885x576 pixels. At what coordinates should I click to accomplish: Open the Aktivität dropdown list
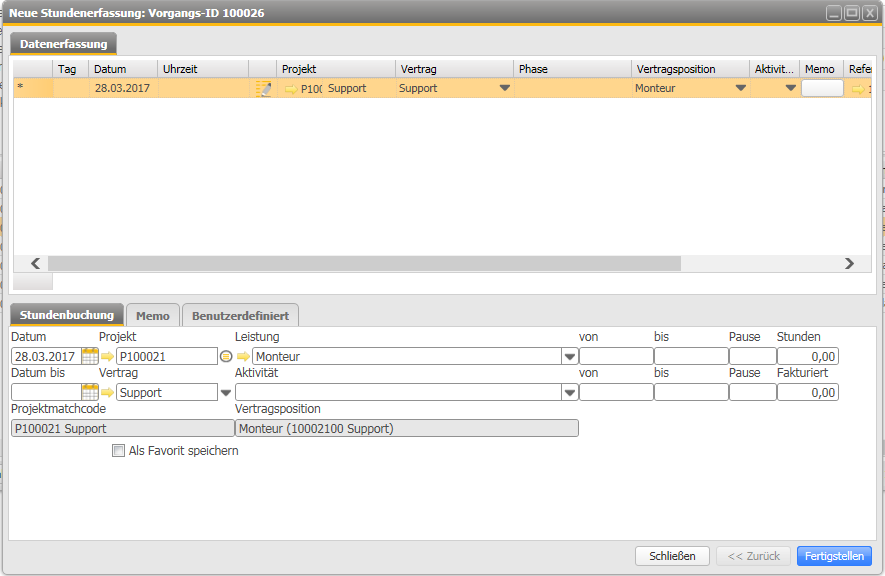(569, 392)
